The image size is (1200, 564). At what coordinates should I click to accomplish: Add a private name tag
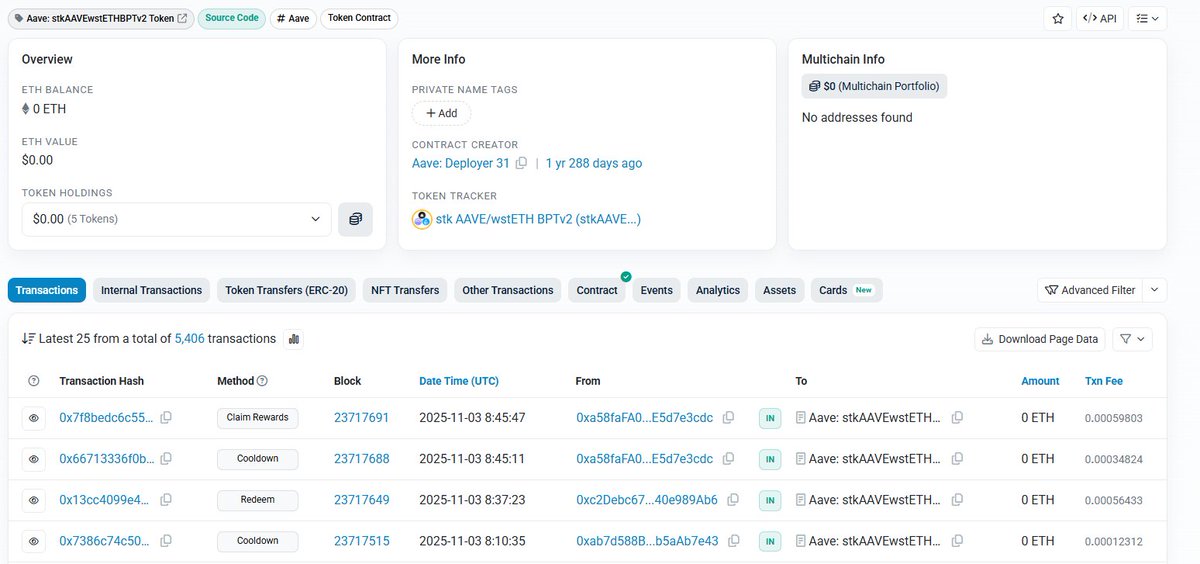tap(441, 113)
